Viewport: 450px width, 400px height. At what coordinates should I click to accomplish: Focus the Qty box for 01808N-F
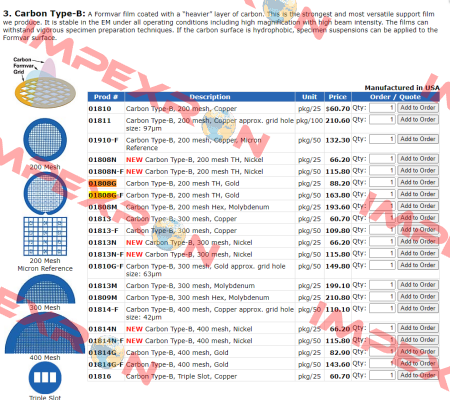tap(382, 171)
